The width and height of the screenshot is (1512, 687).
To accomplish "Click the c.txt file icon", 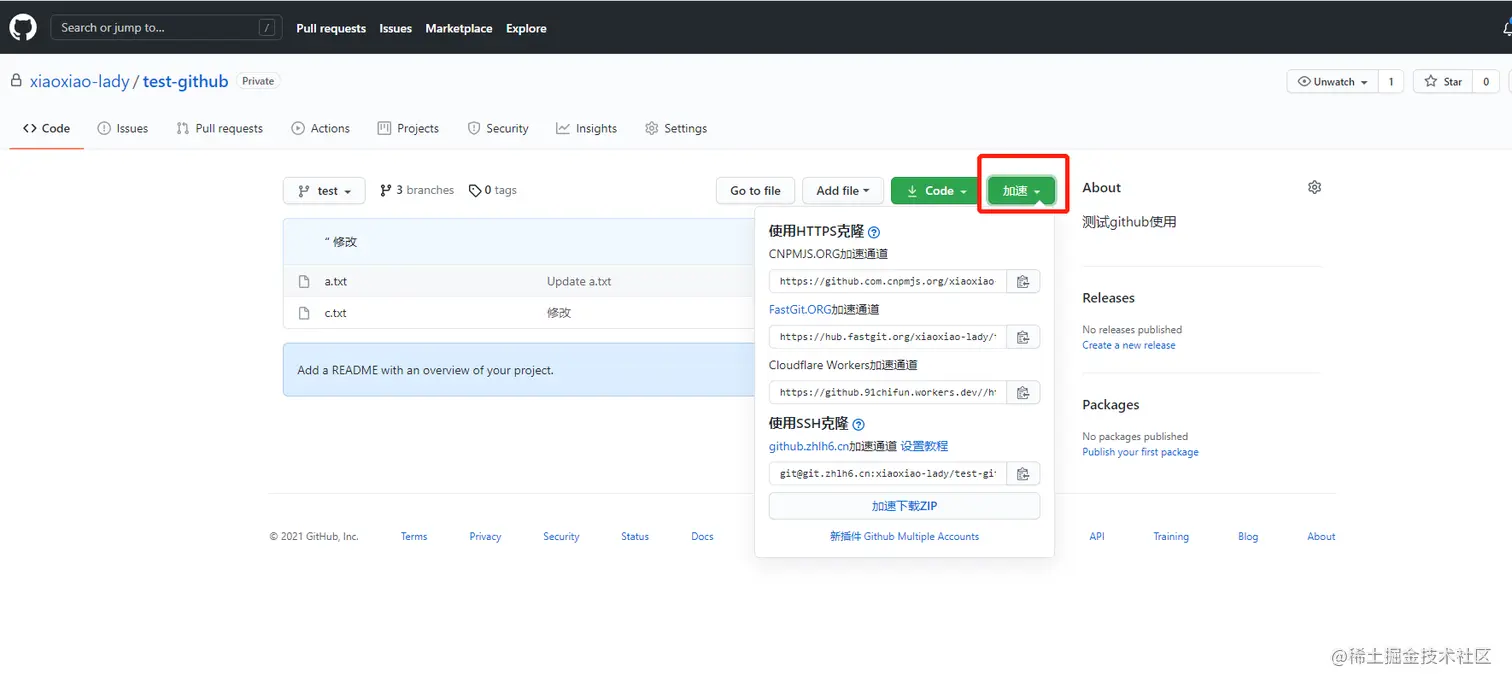I will click(304, 313).
